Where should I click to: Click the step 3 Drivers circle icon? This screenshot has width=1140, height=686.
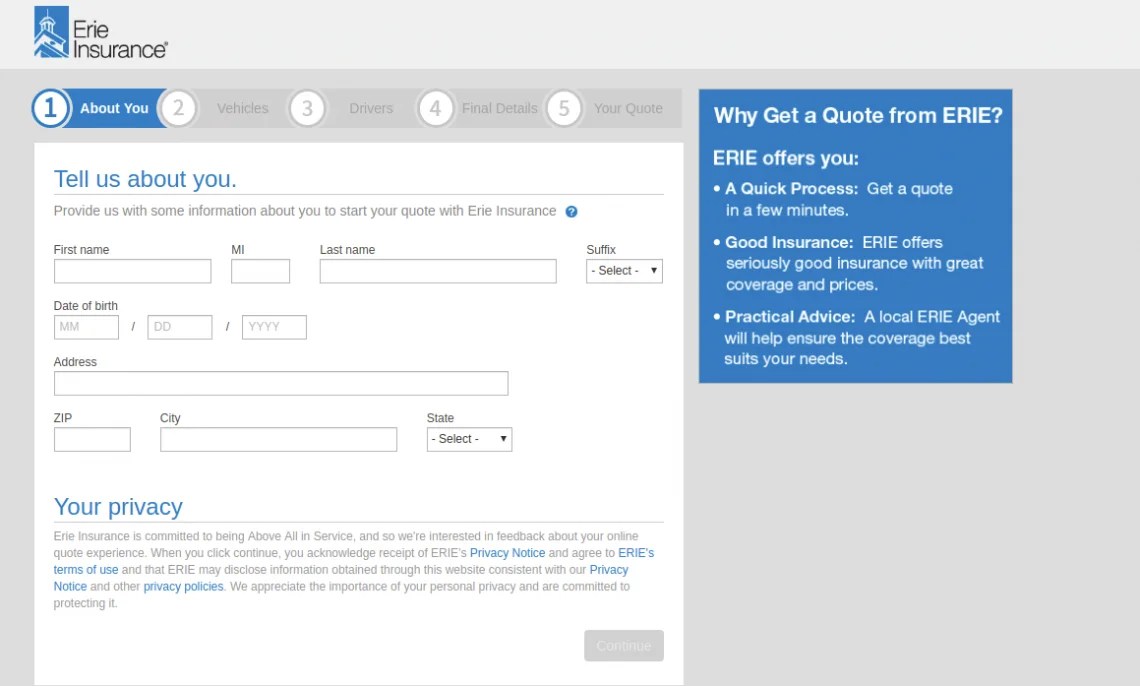click(x=307, y=108)
